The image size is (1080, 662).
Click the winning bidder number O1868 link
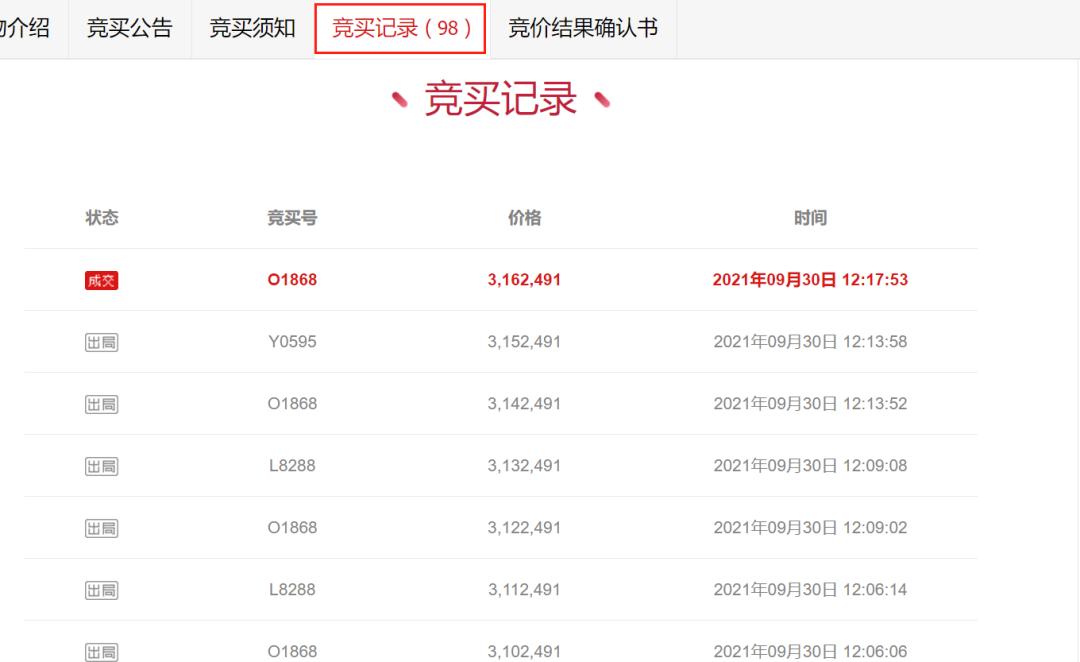[x=291, y=280]
